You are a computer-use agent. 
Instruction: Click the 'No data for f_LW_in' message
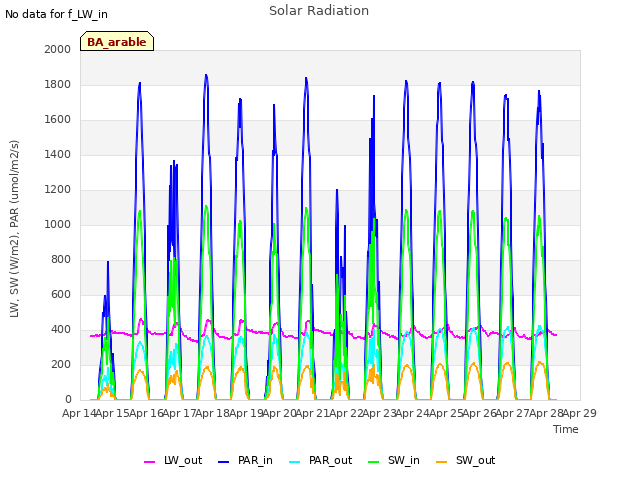coord(56,14)
